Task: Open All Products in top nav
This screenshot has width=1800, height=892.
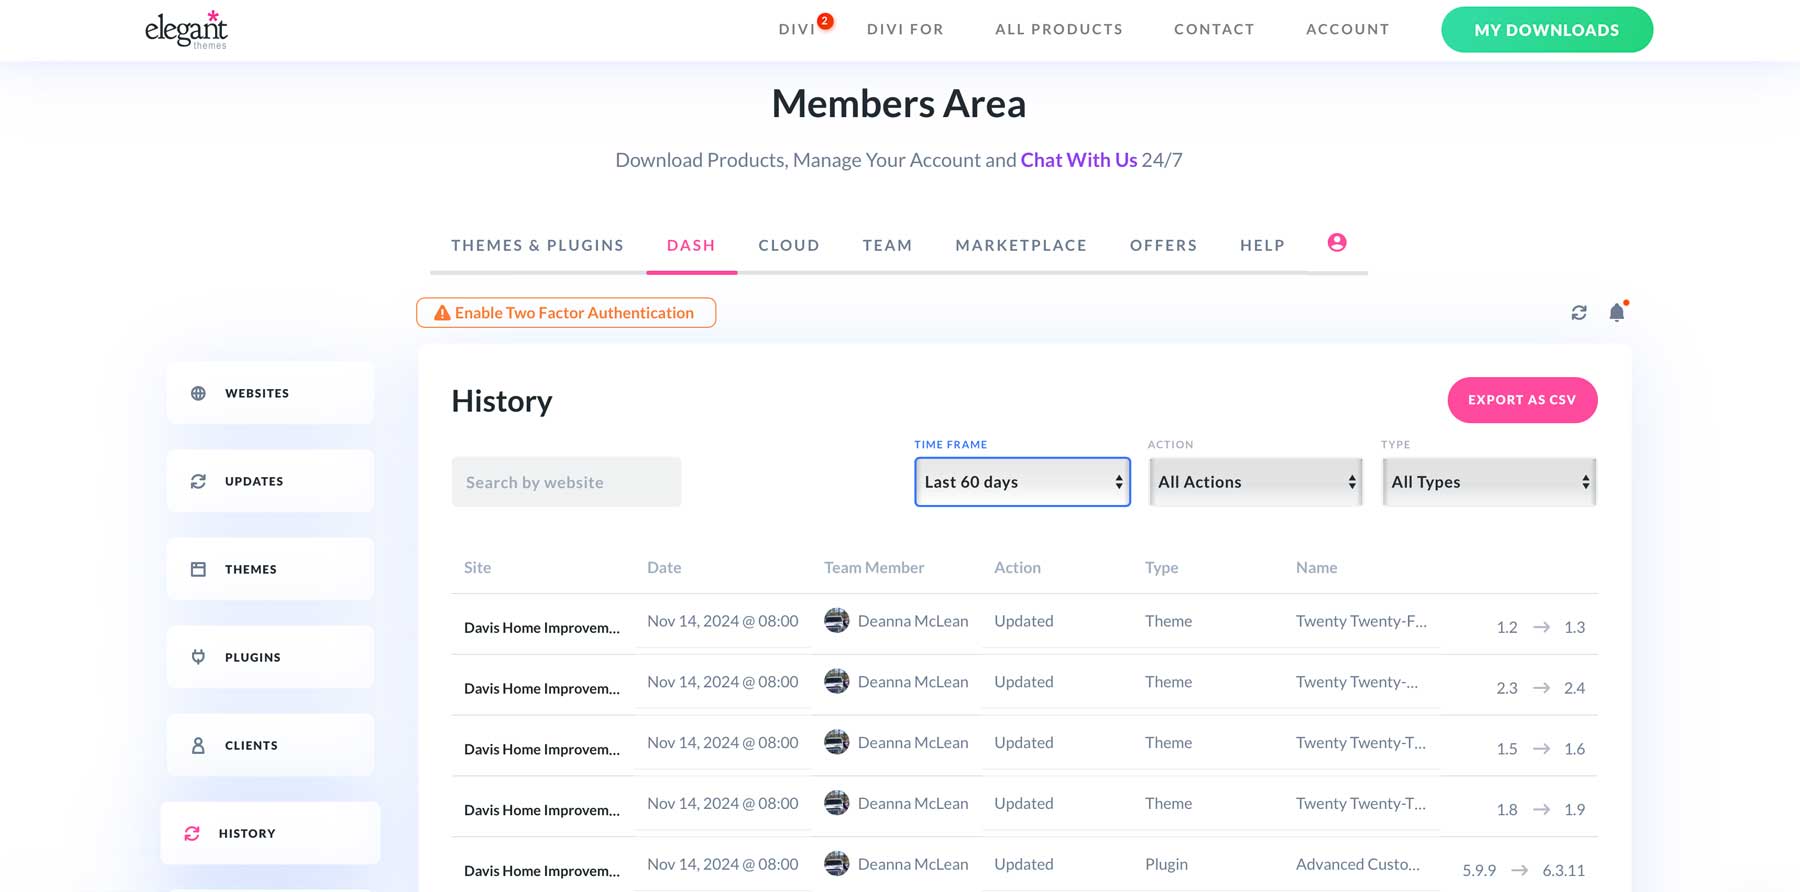Action: pyautogui.click(x=1059, y=29)
